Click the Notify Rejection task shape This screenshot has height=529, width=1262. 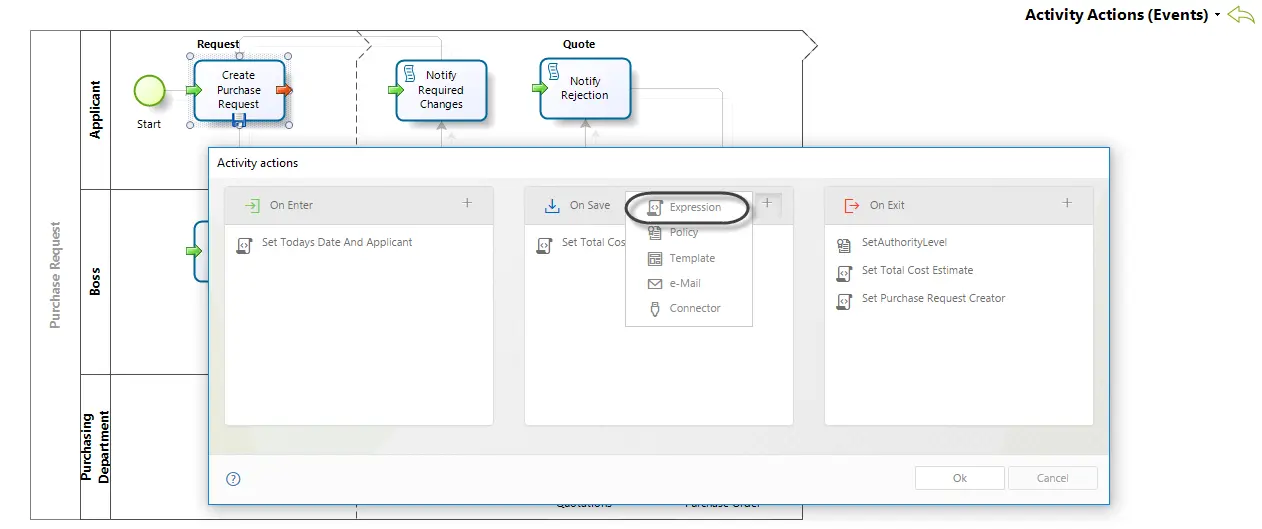point(585,88)
